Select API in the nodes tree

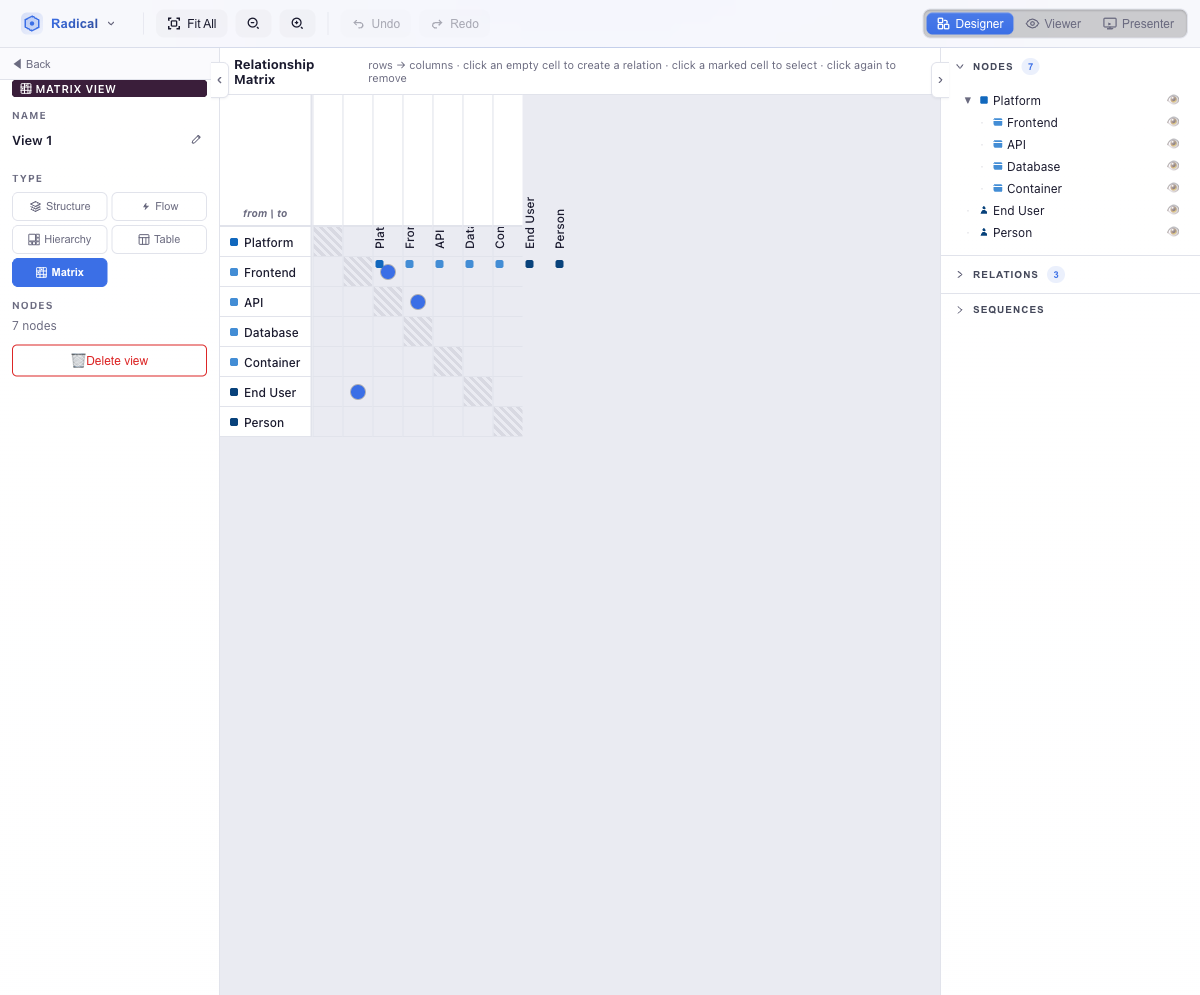(x=1016, y=144)
